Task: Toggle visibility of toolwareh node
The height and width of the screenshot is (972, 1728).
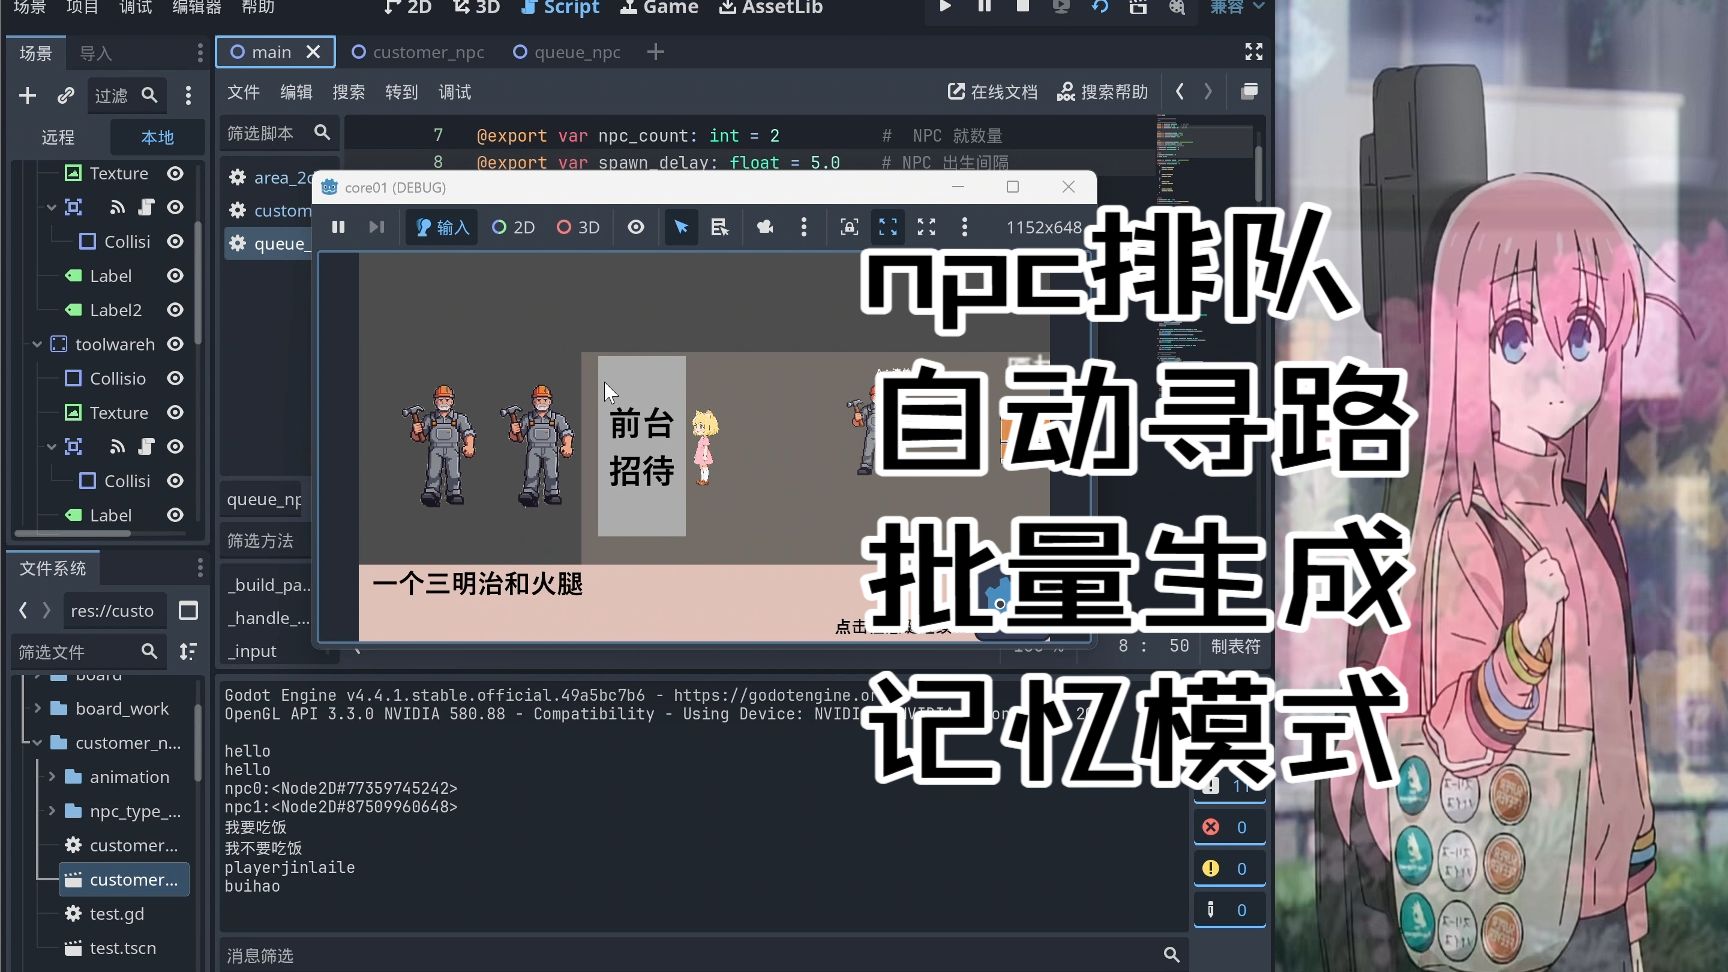Action: (175, 344)
